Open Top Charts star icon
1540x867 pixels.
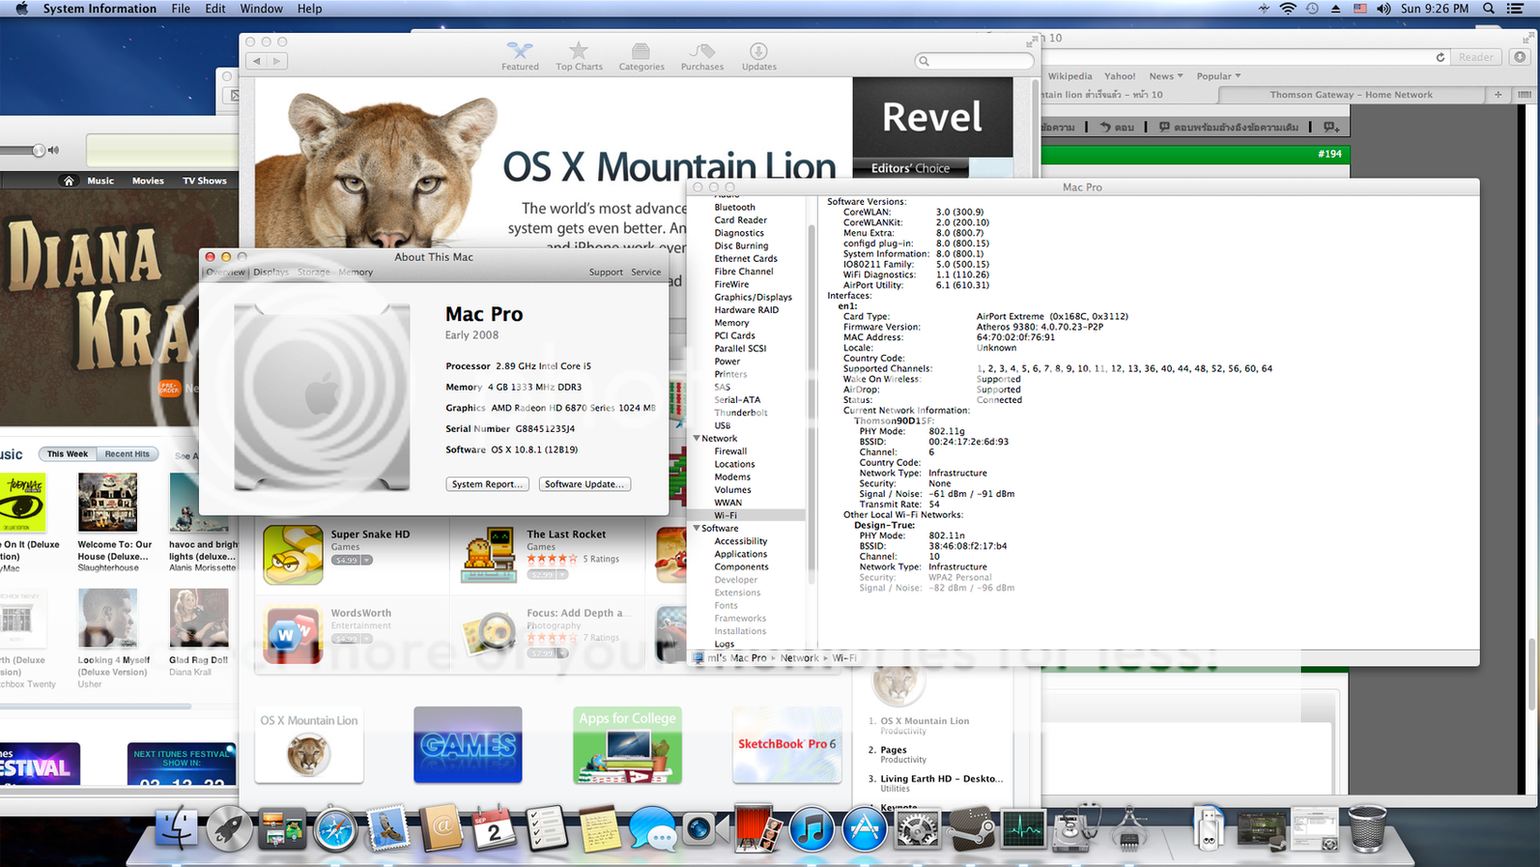click(579, 56)
